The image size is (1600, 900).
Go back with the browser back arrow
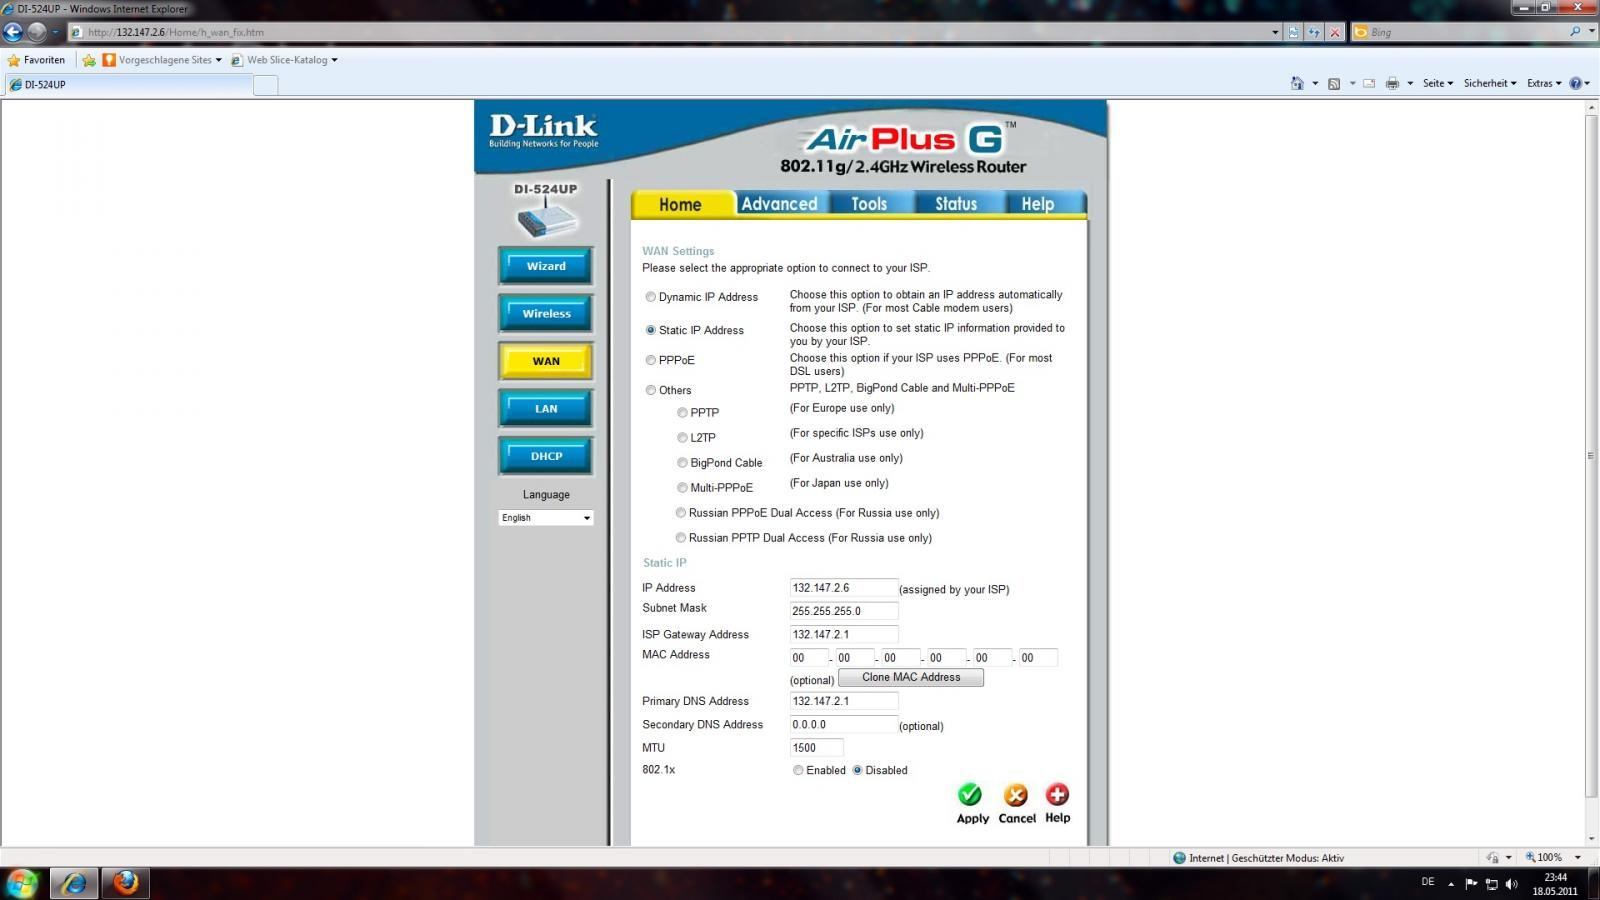13,32
